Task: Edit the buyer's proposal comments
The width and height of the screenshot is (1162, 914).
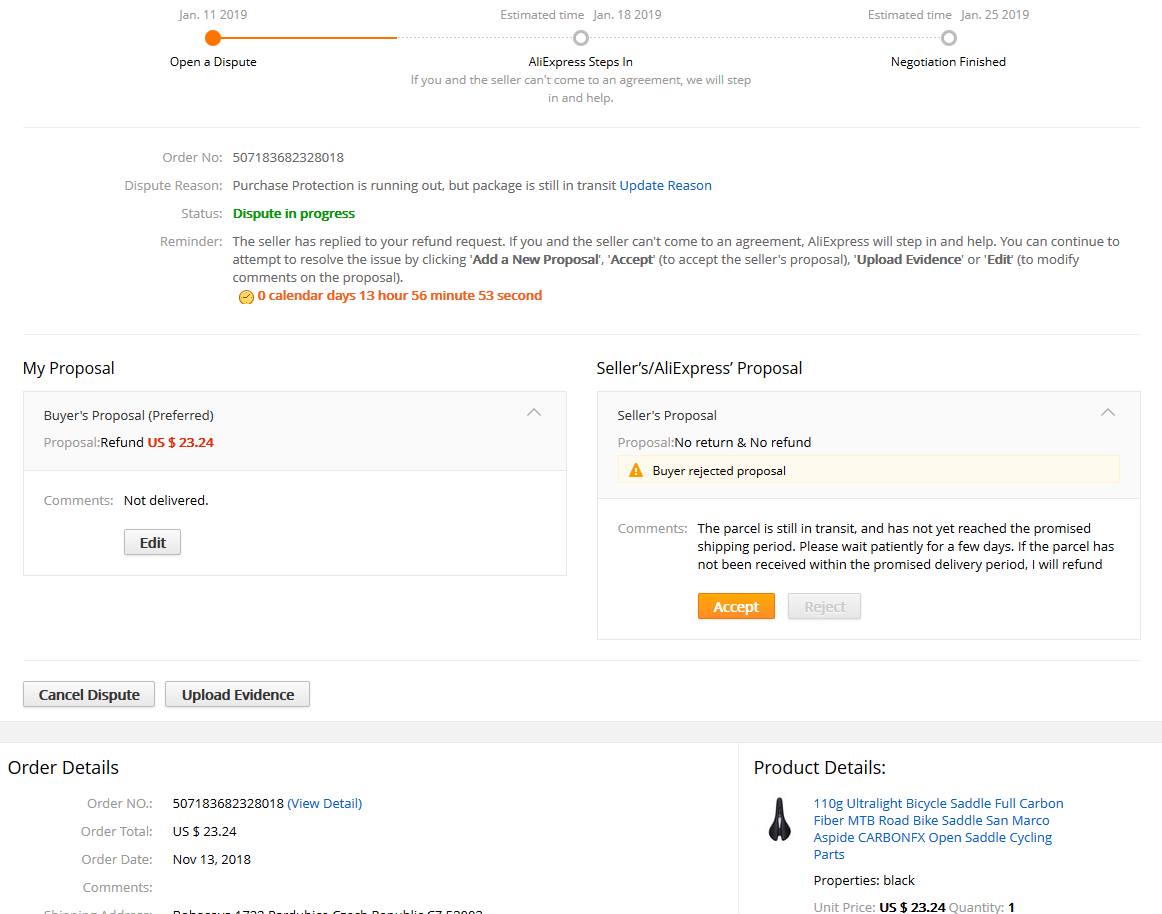Action: coord(152,542)
